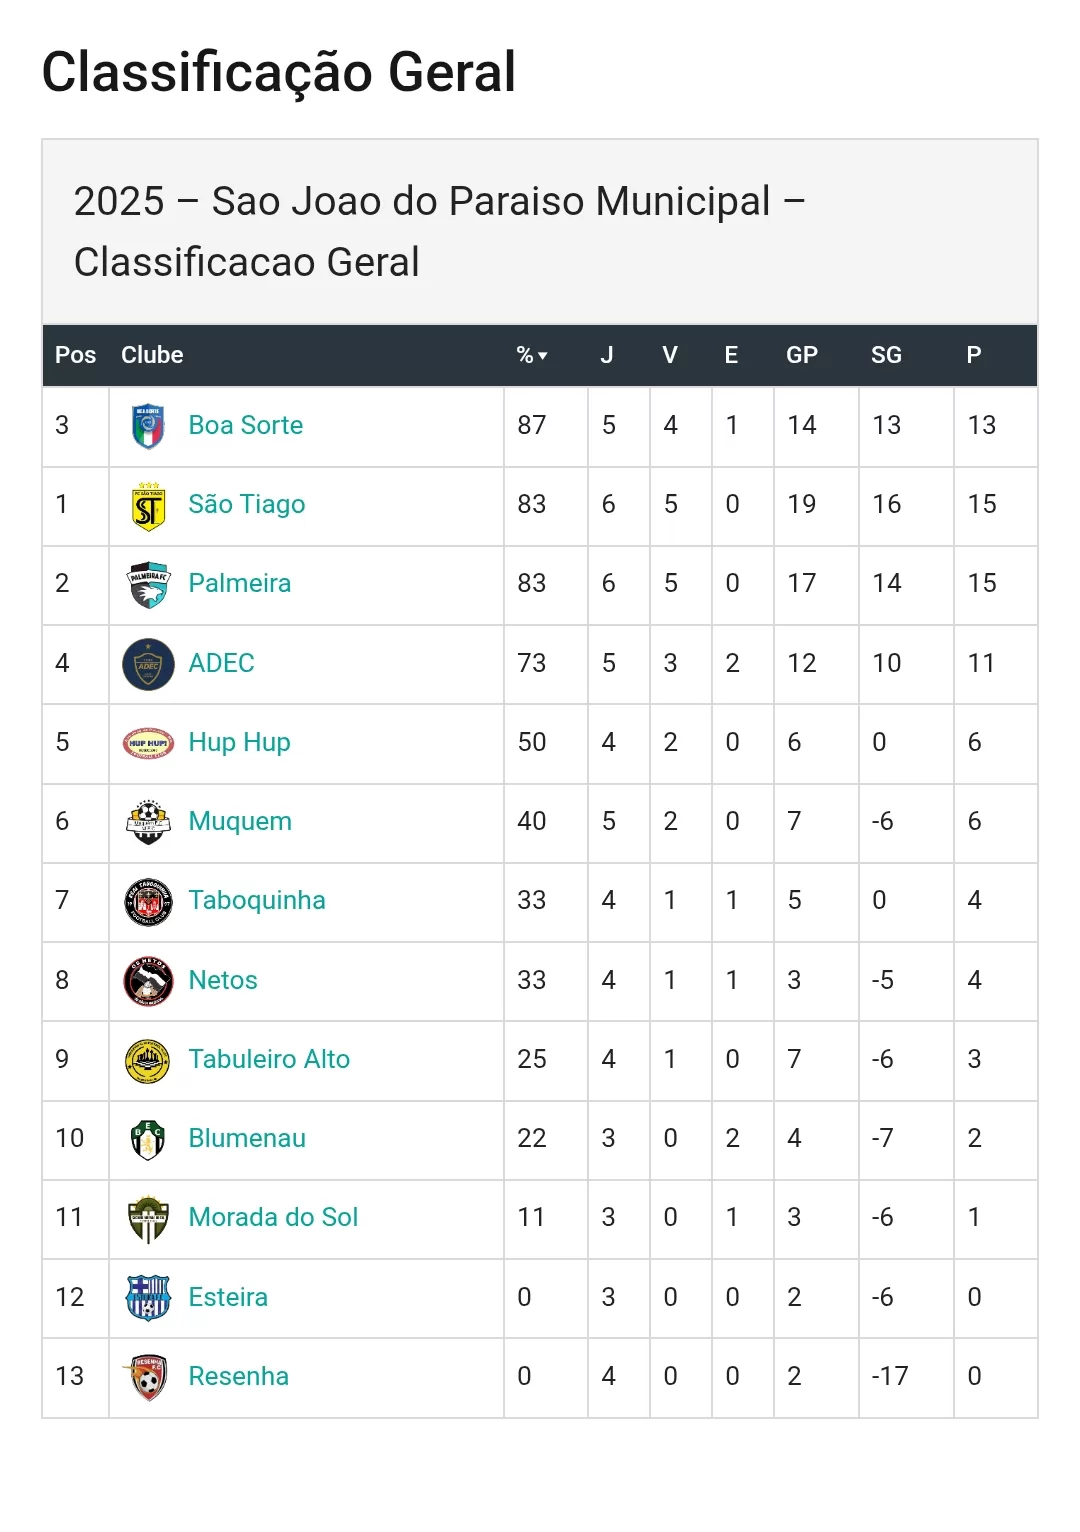This screenshot has width=1080, height=1532.
Task: Click the Netos team crest
Action: [x=148, y=981]
